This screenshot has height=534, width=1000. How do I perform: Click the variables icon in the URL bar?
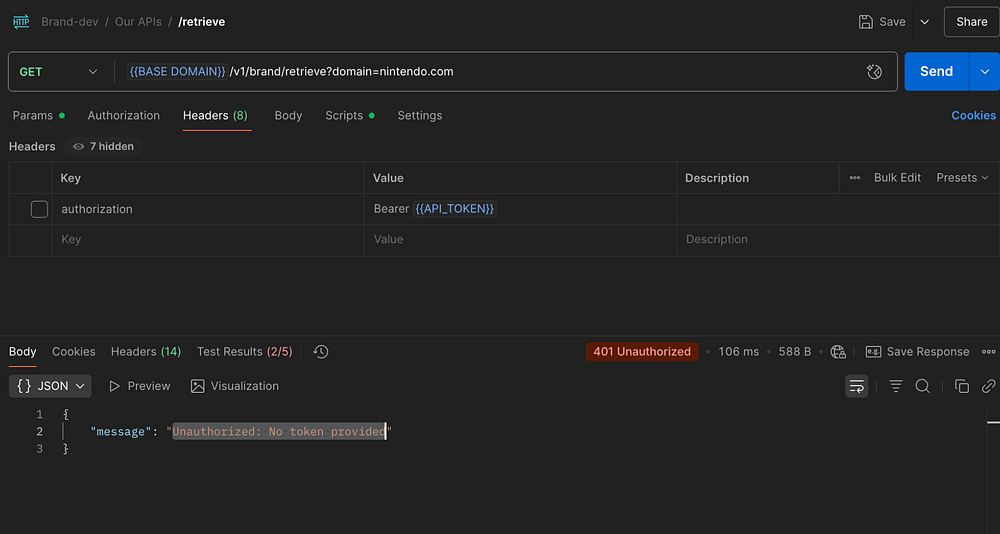(874, 72)
